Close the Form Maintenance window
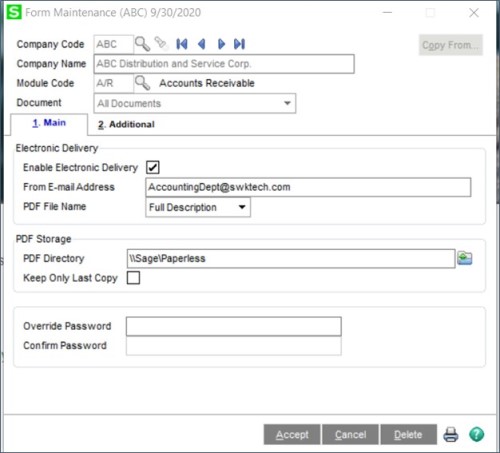The image size is (500, 453). tap(474, 13)
